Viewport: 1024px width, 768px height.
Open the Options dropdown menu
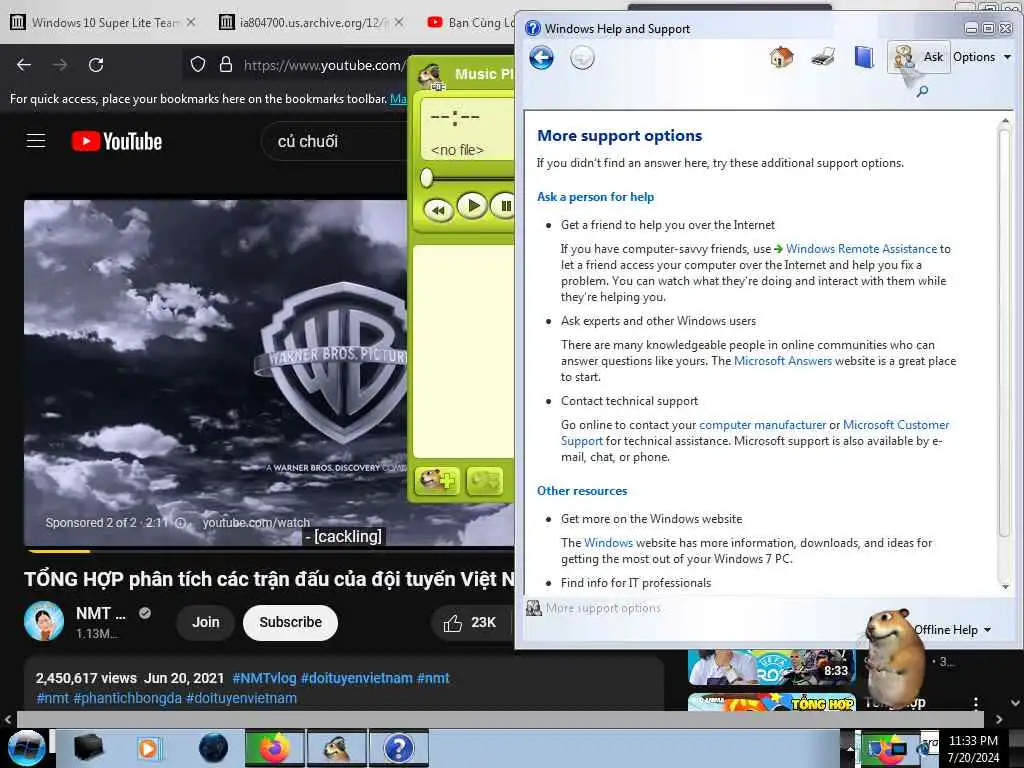click(982, 57)
